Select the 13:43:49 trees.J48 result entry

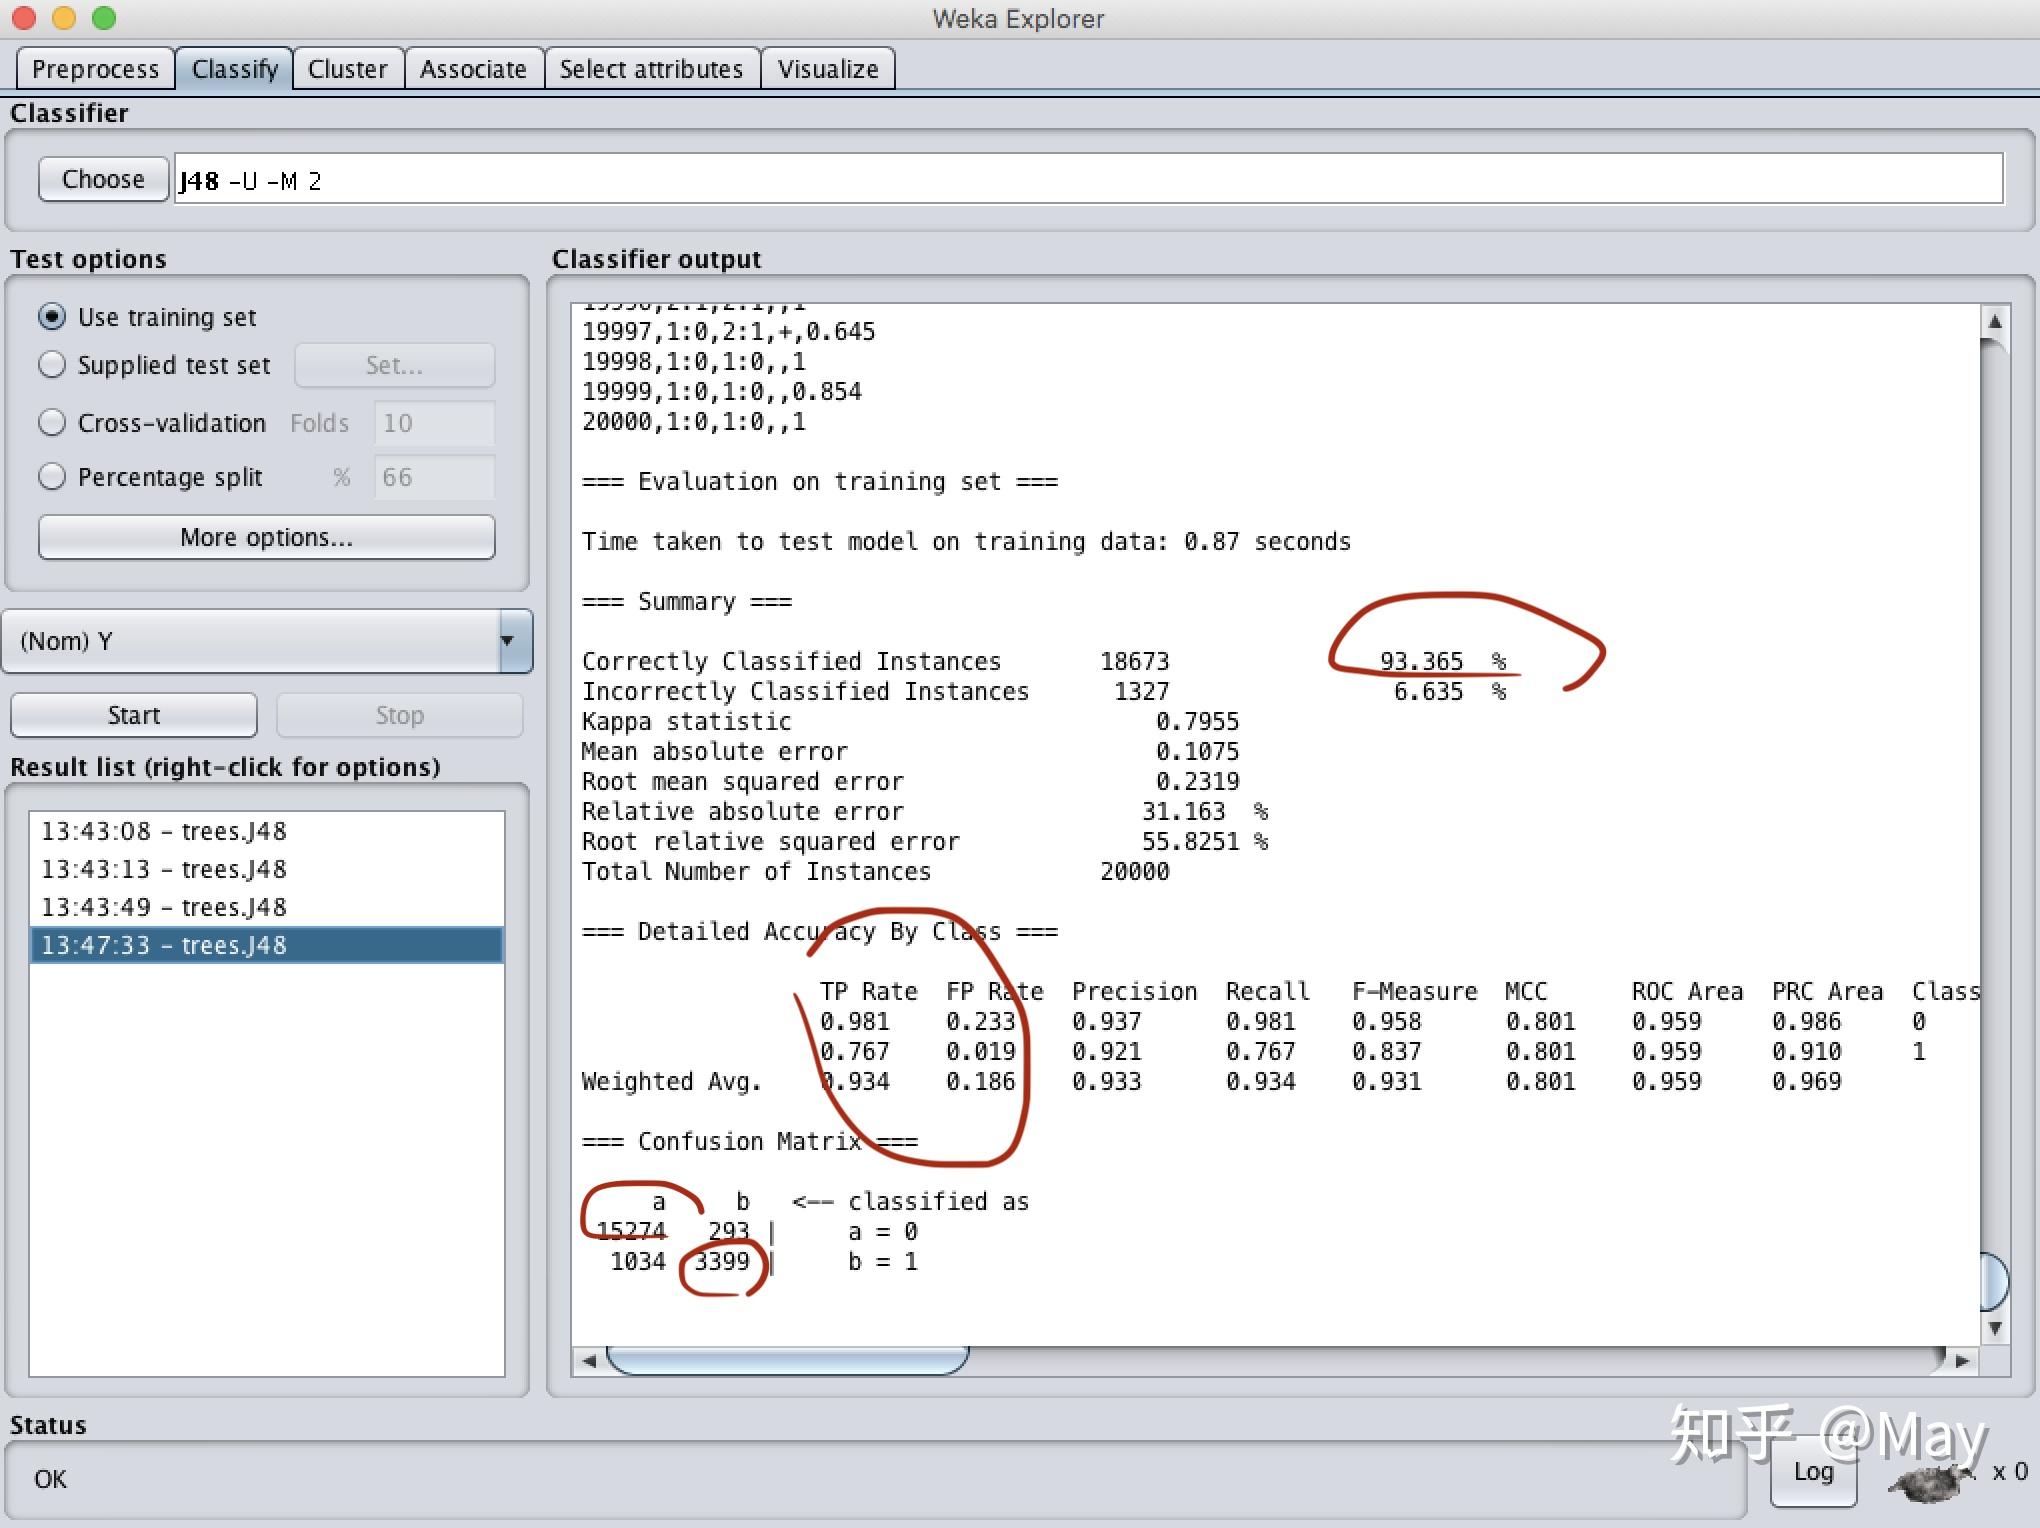pos(164,907)
